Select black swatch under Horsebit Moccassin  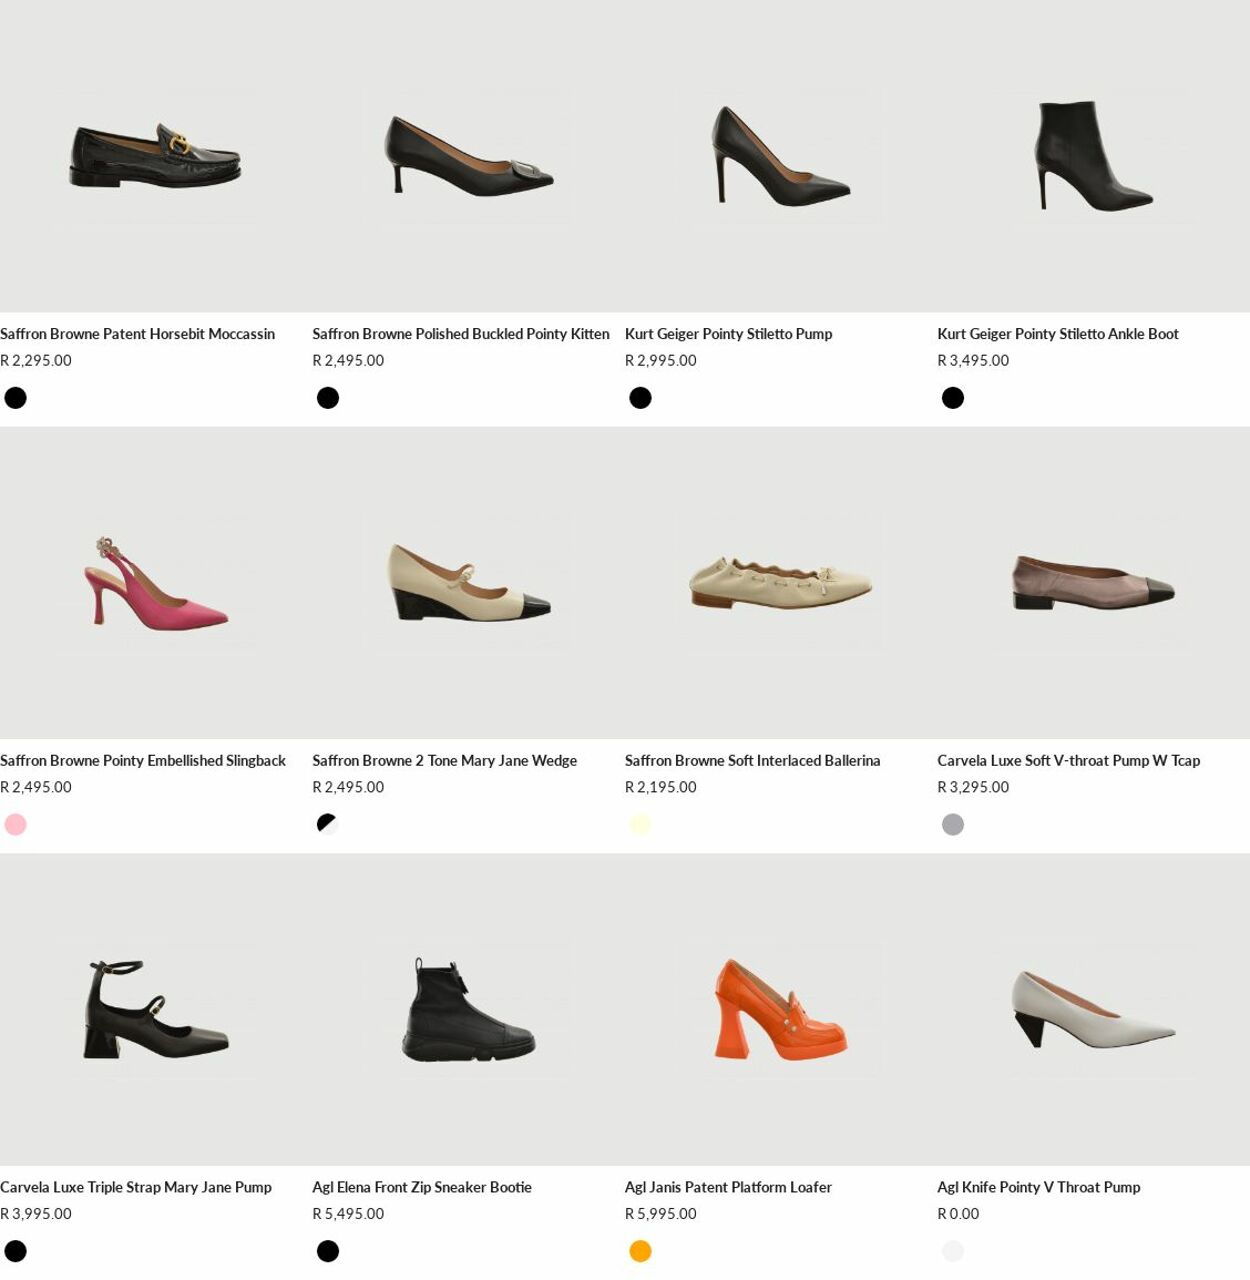[x=16, y=398]
